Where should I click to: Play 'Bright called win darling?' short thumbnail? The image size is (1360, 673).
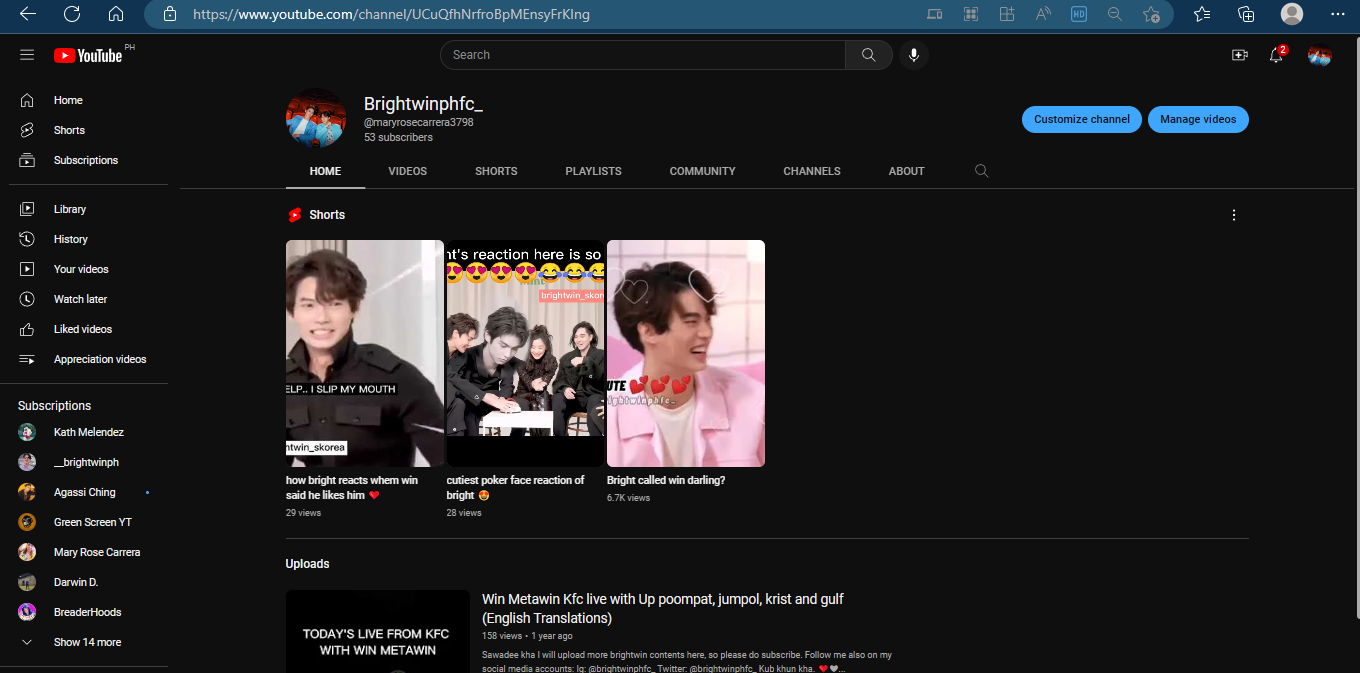[x=686, y=353]
